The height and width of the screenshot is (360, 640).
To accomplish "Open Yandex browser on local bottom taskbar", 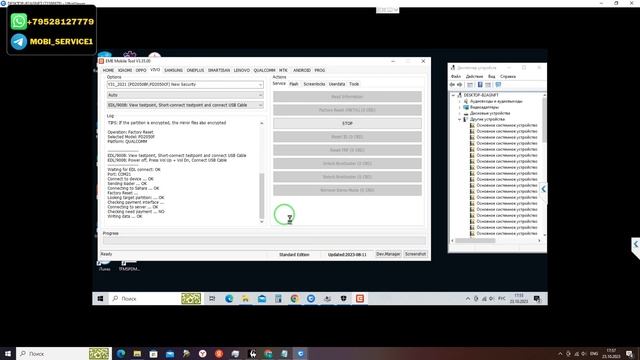I will [202, 353].
